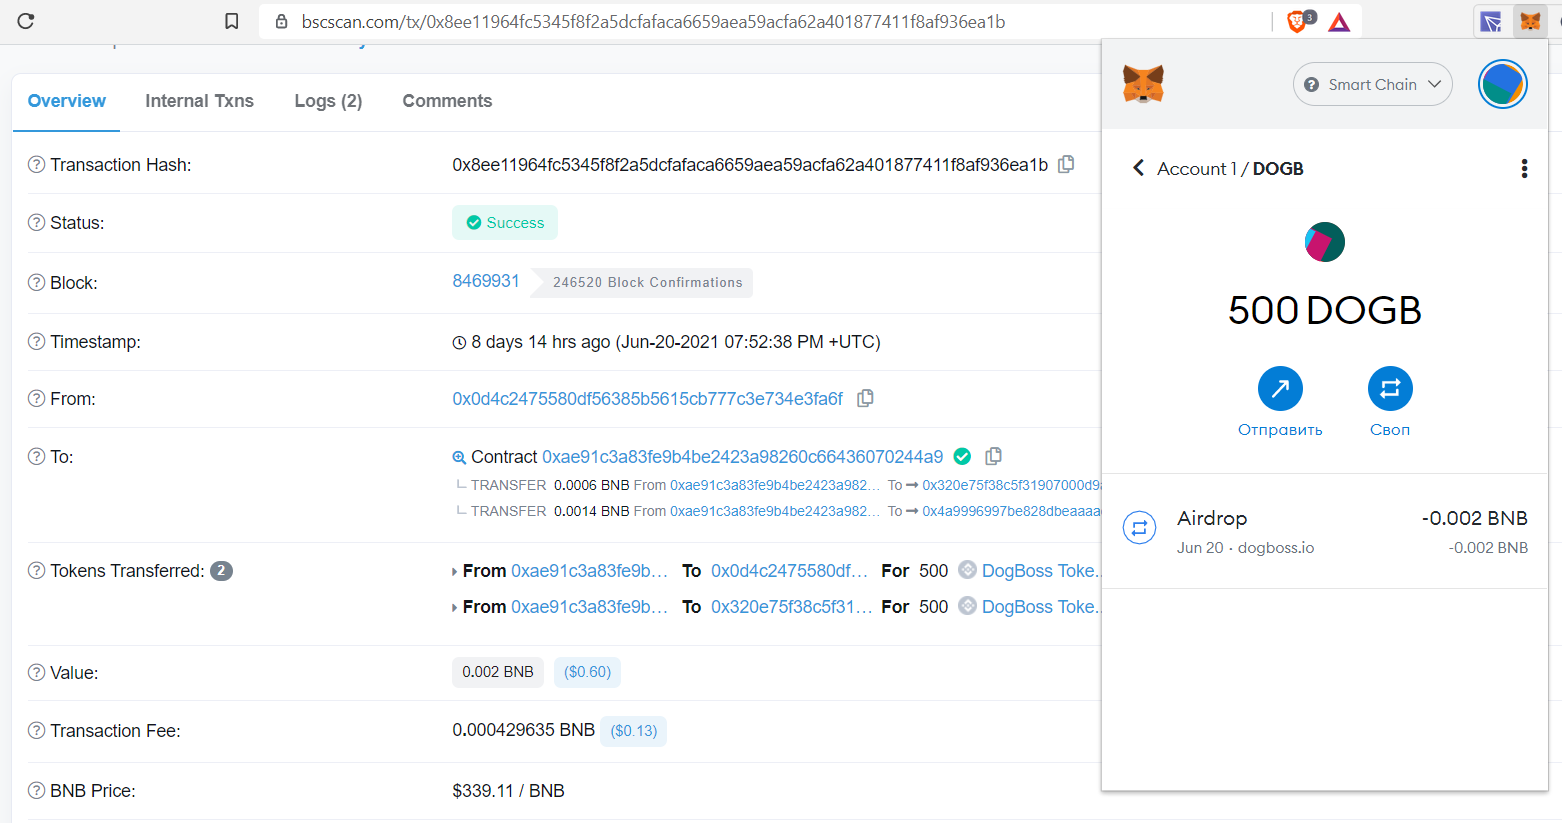Switch to the Internal Txns tab
The image size is (1562, 823).
(x=199, y=101)
